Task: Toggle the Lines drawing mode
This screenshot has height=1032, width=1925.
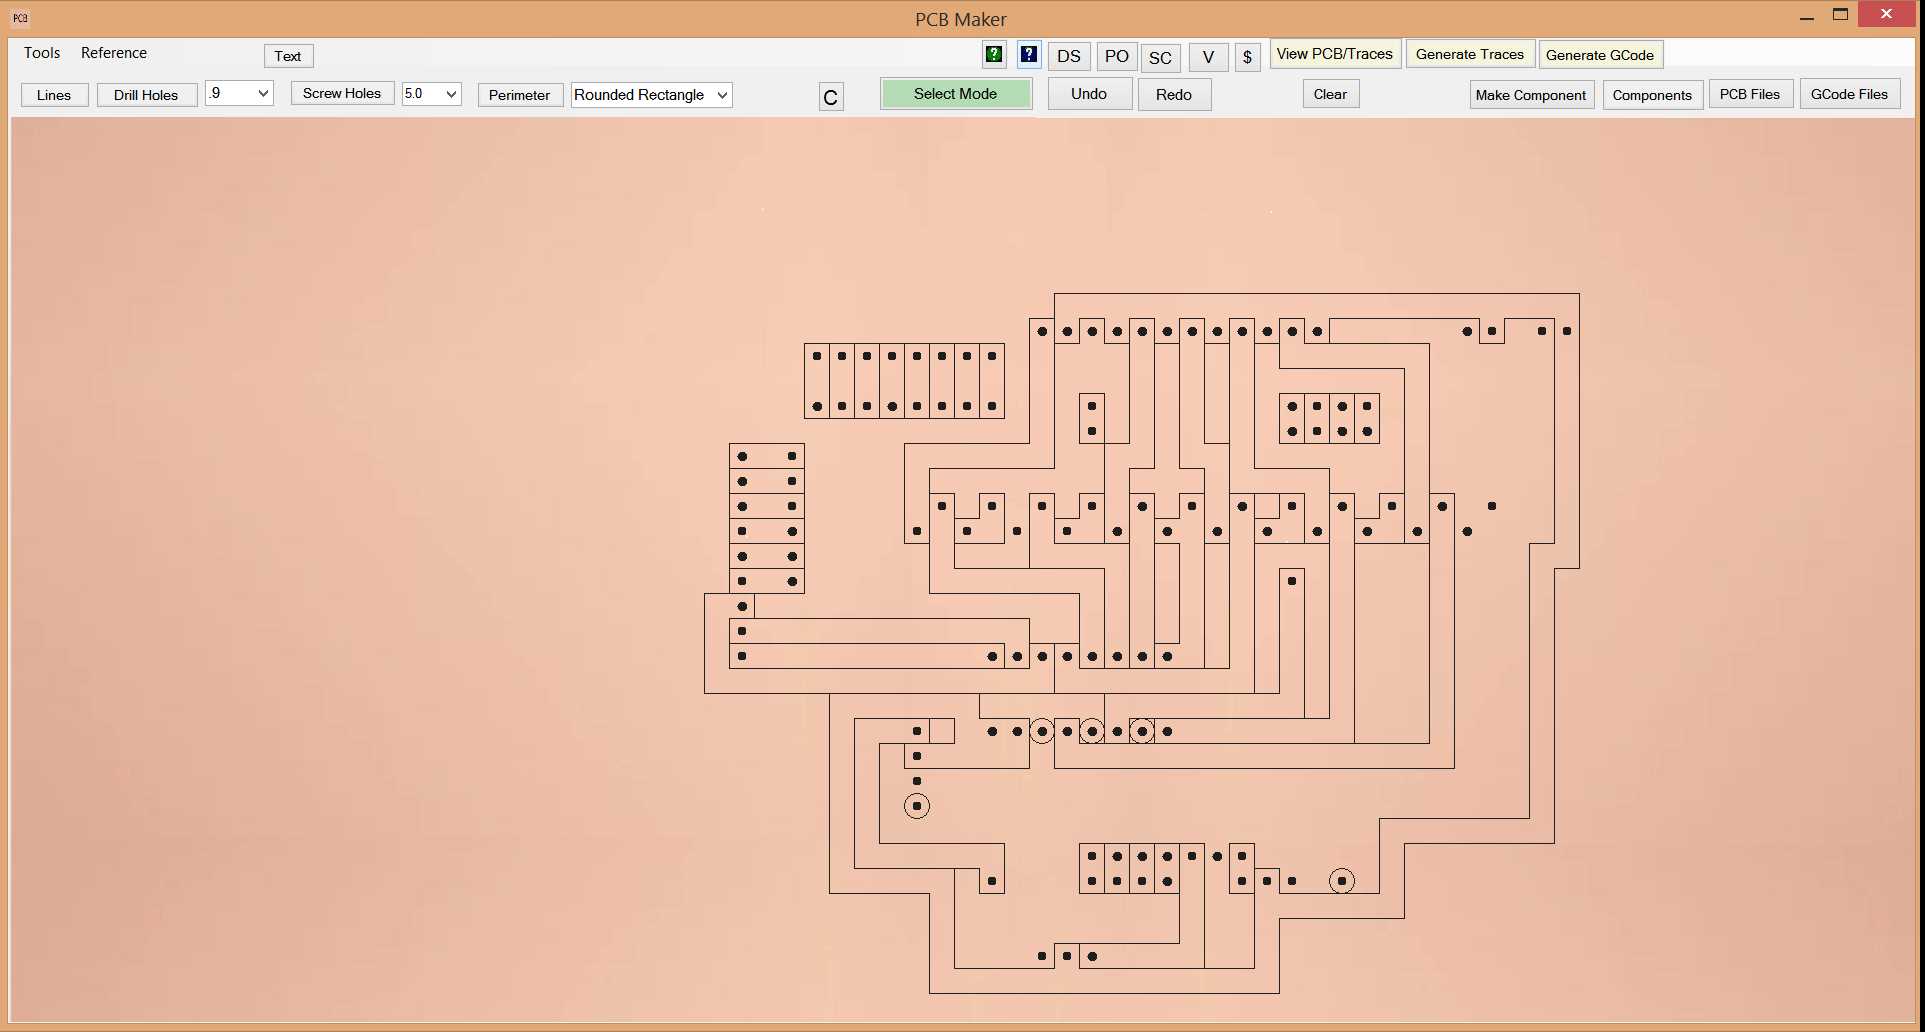Action: 54,94
